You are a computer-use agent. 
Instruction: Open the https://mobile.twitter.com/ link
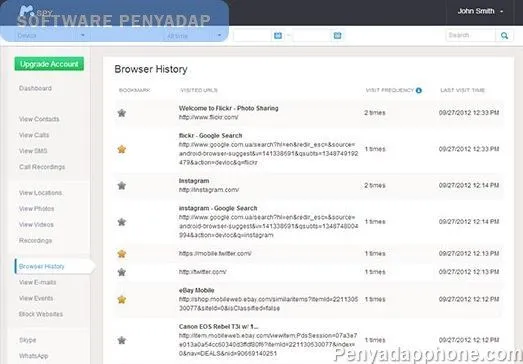pyautogui.click(x=215, y=254)
